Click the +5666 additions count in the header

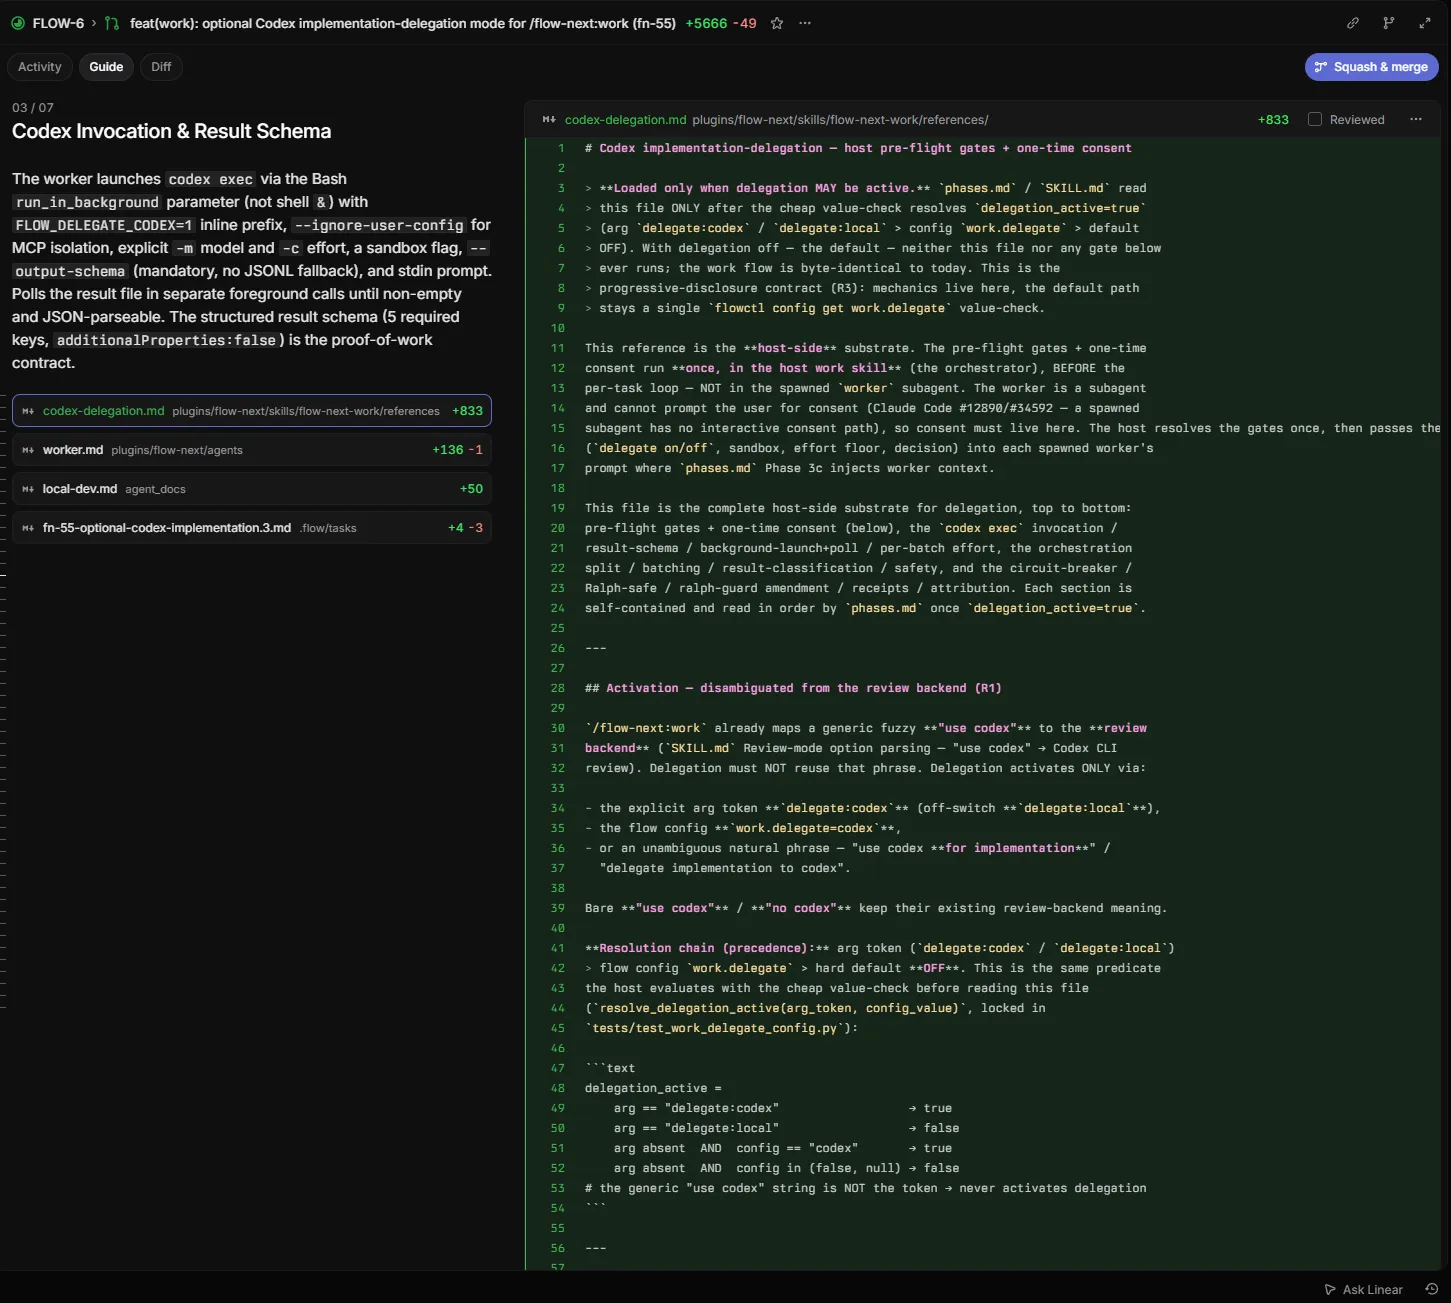[706, 23]
